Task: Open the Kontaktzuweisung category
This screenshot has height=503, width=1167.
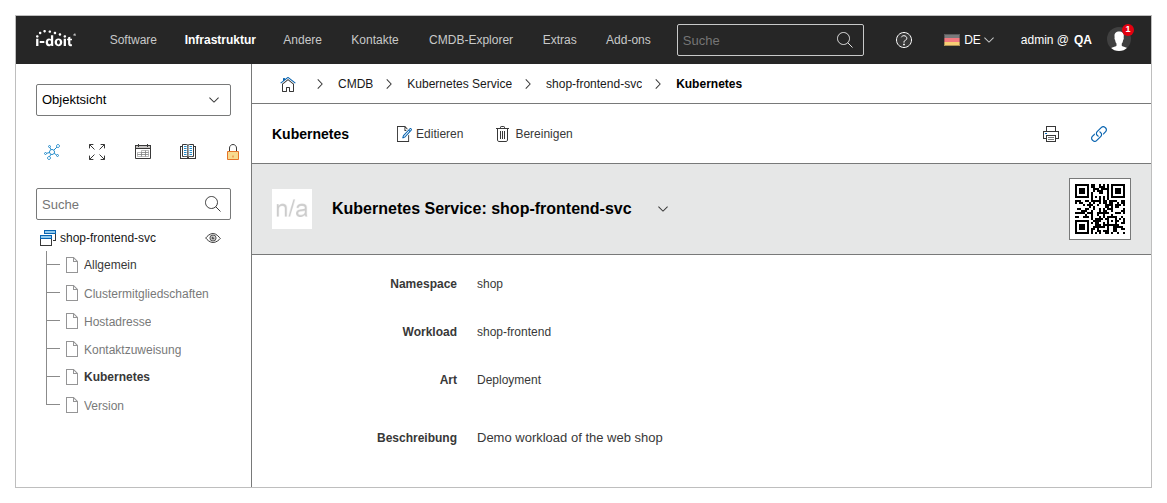Action: point(132,350)
